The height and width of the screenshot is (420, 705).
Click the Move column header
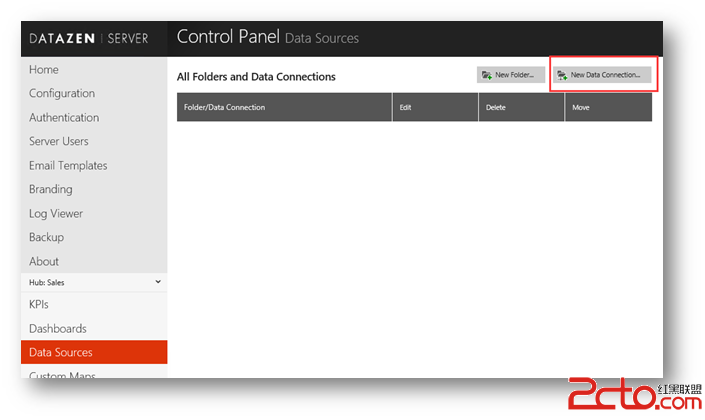click(x=608, y=107)
